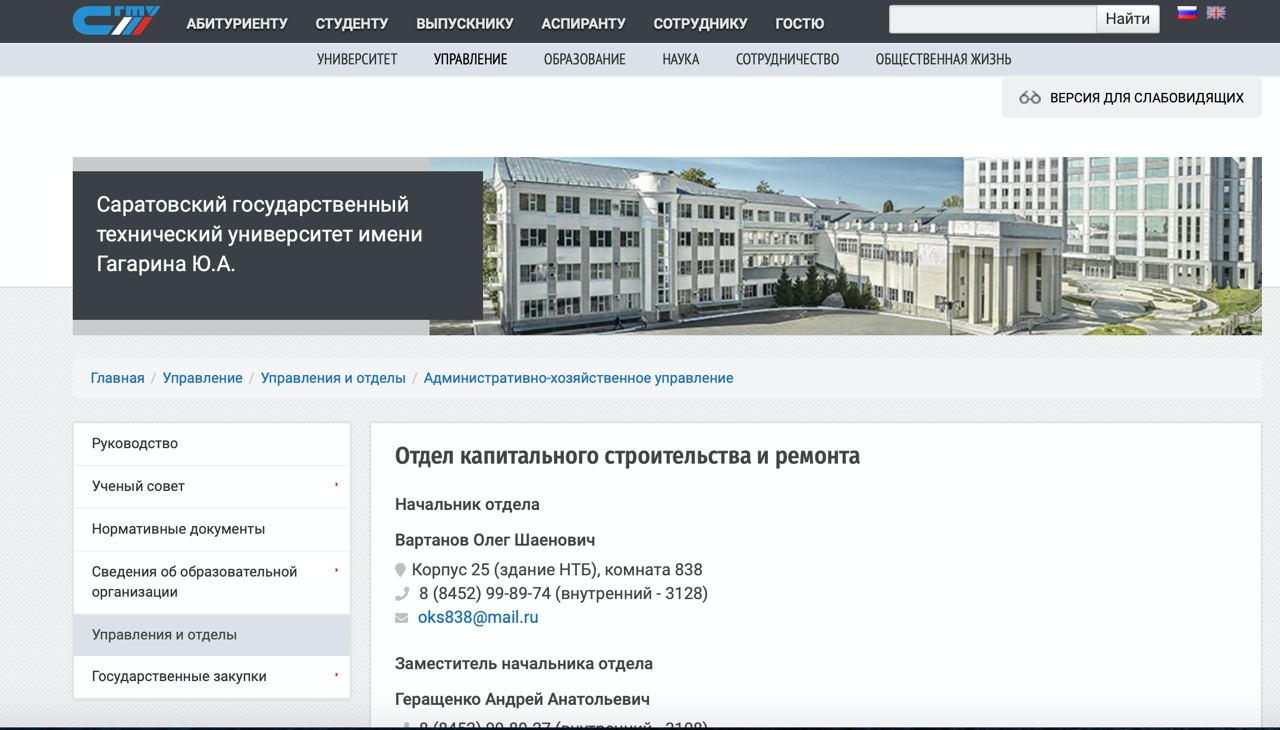Follow the Управления и отделы breadcrumb link

pos(333,378)
